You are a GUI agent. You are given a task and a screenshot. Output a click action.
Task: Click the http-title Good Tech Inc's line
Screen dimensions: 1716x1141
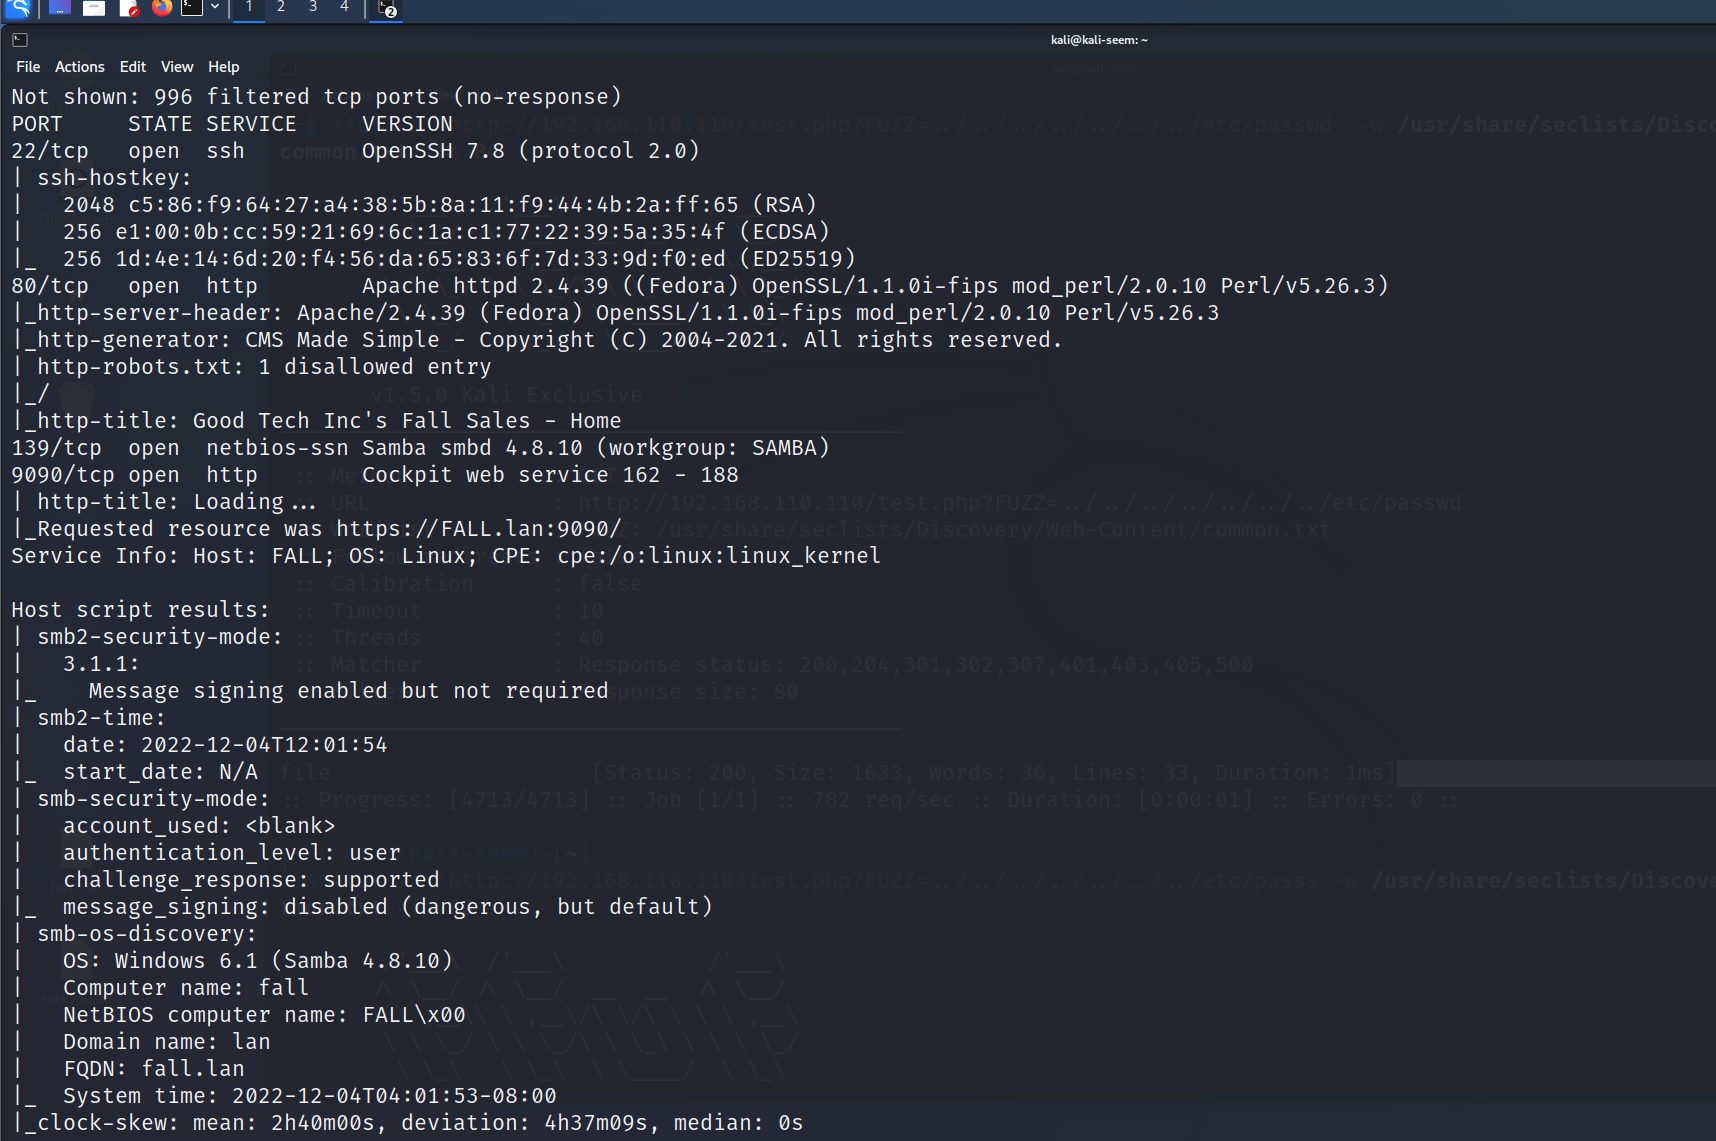[317, 421]
